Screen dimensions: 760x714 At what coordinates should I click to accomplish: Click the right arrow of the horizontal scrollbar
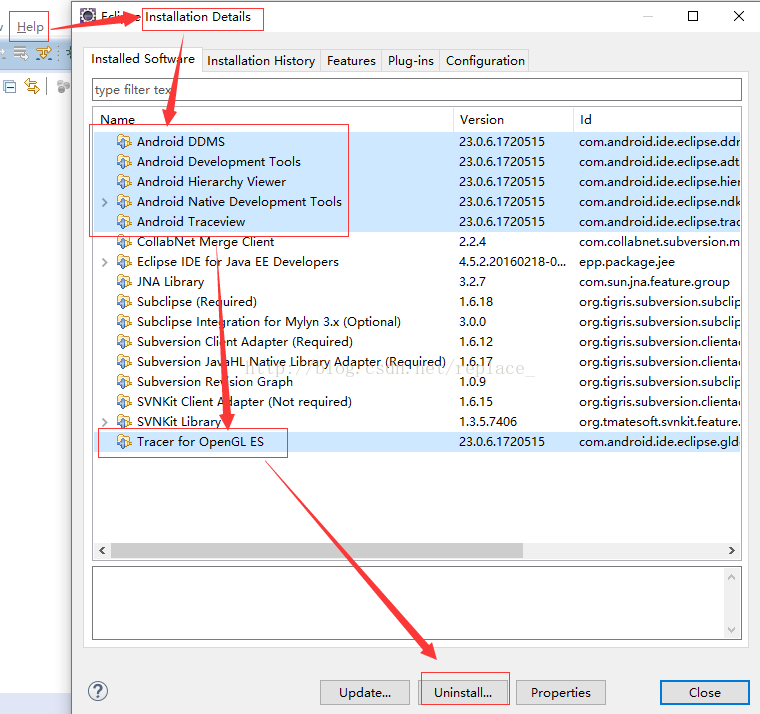coord(731,551)
